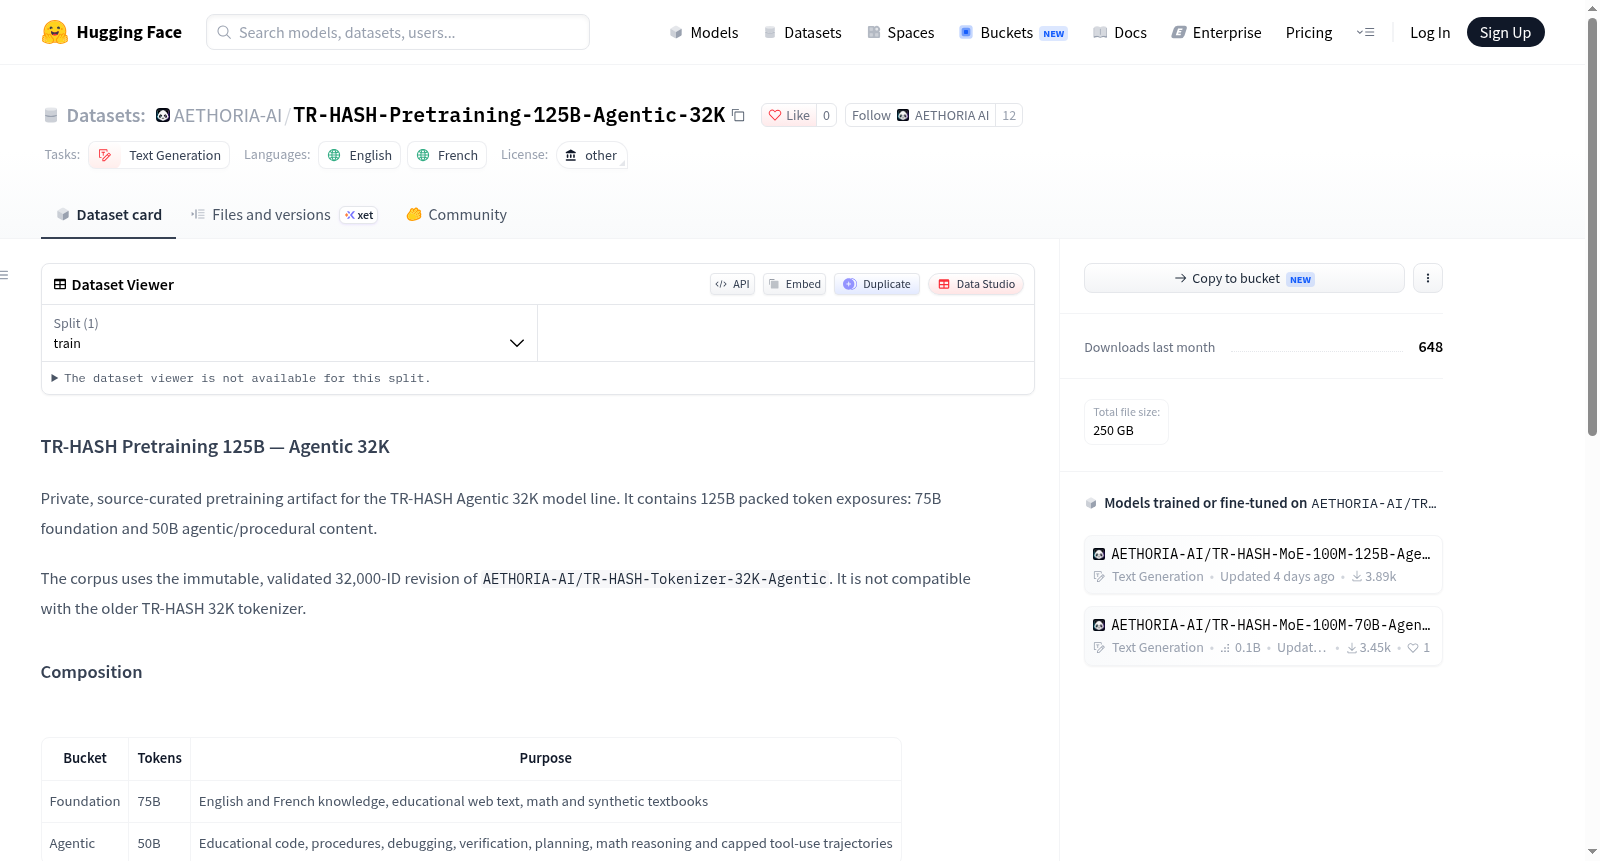Click the 'Composition' section heading
1600x861 pixels.
91,672
